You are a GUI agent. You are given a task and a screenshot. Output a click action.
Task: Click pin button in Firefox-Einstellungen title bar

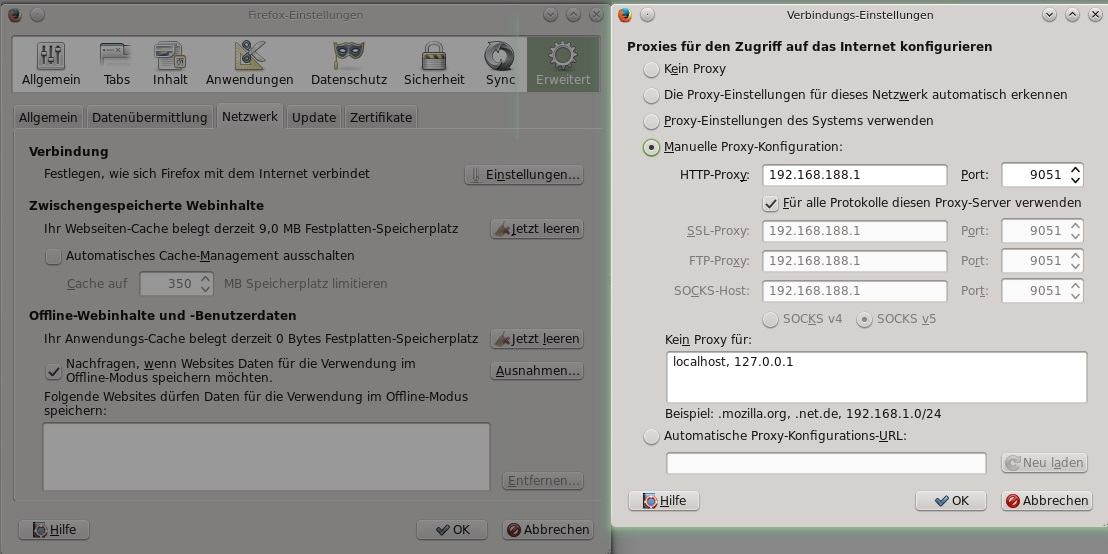tap(37, 14)
